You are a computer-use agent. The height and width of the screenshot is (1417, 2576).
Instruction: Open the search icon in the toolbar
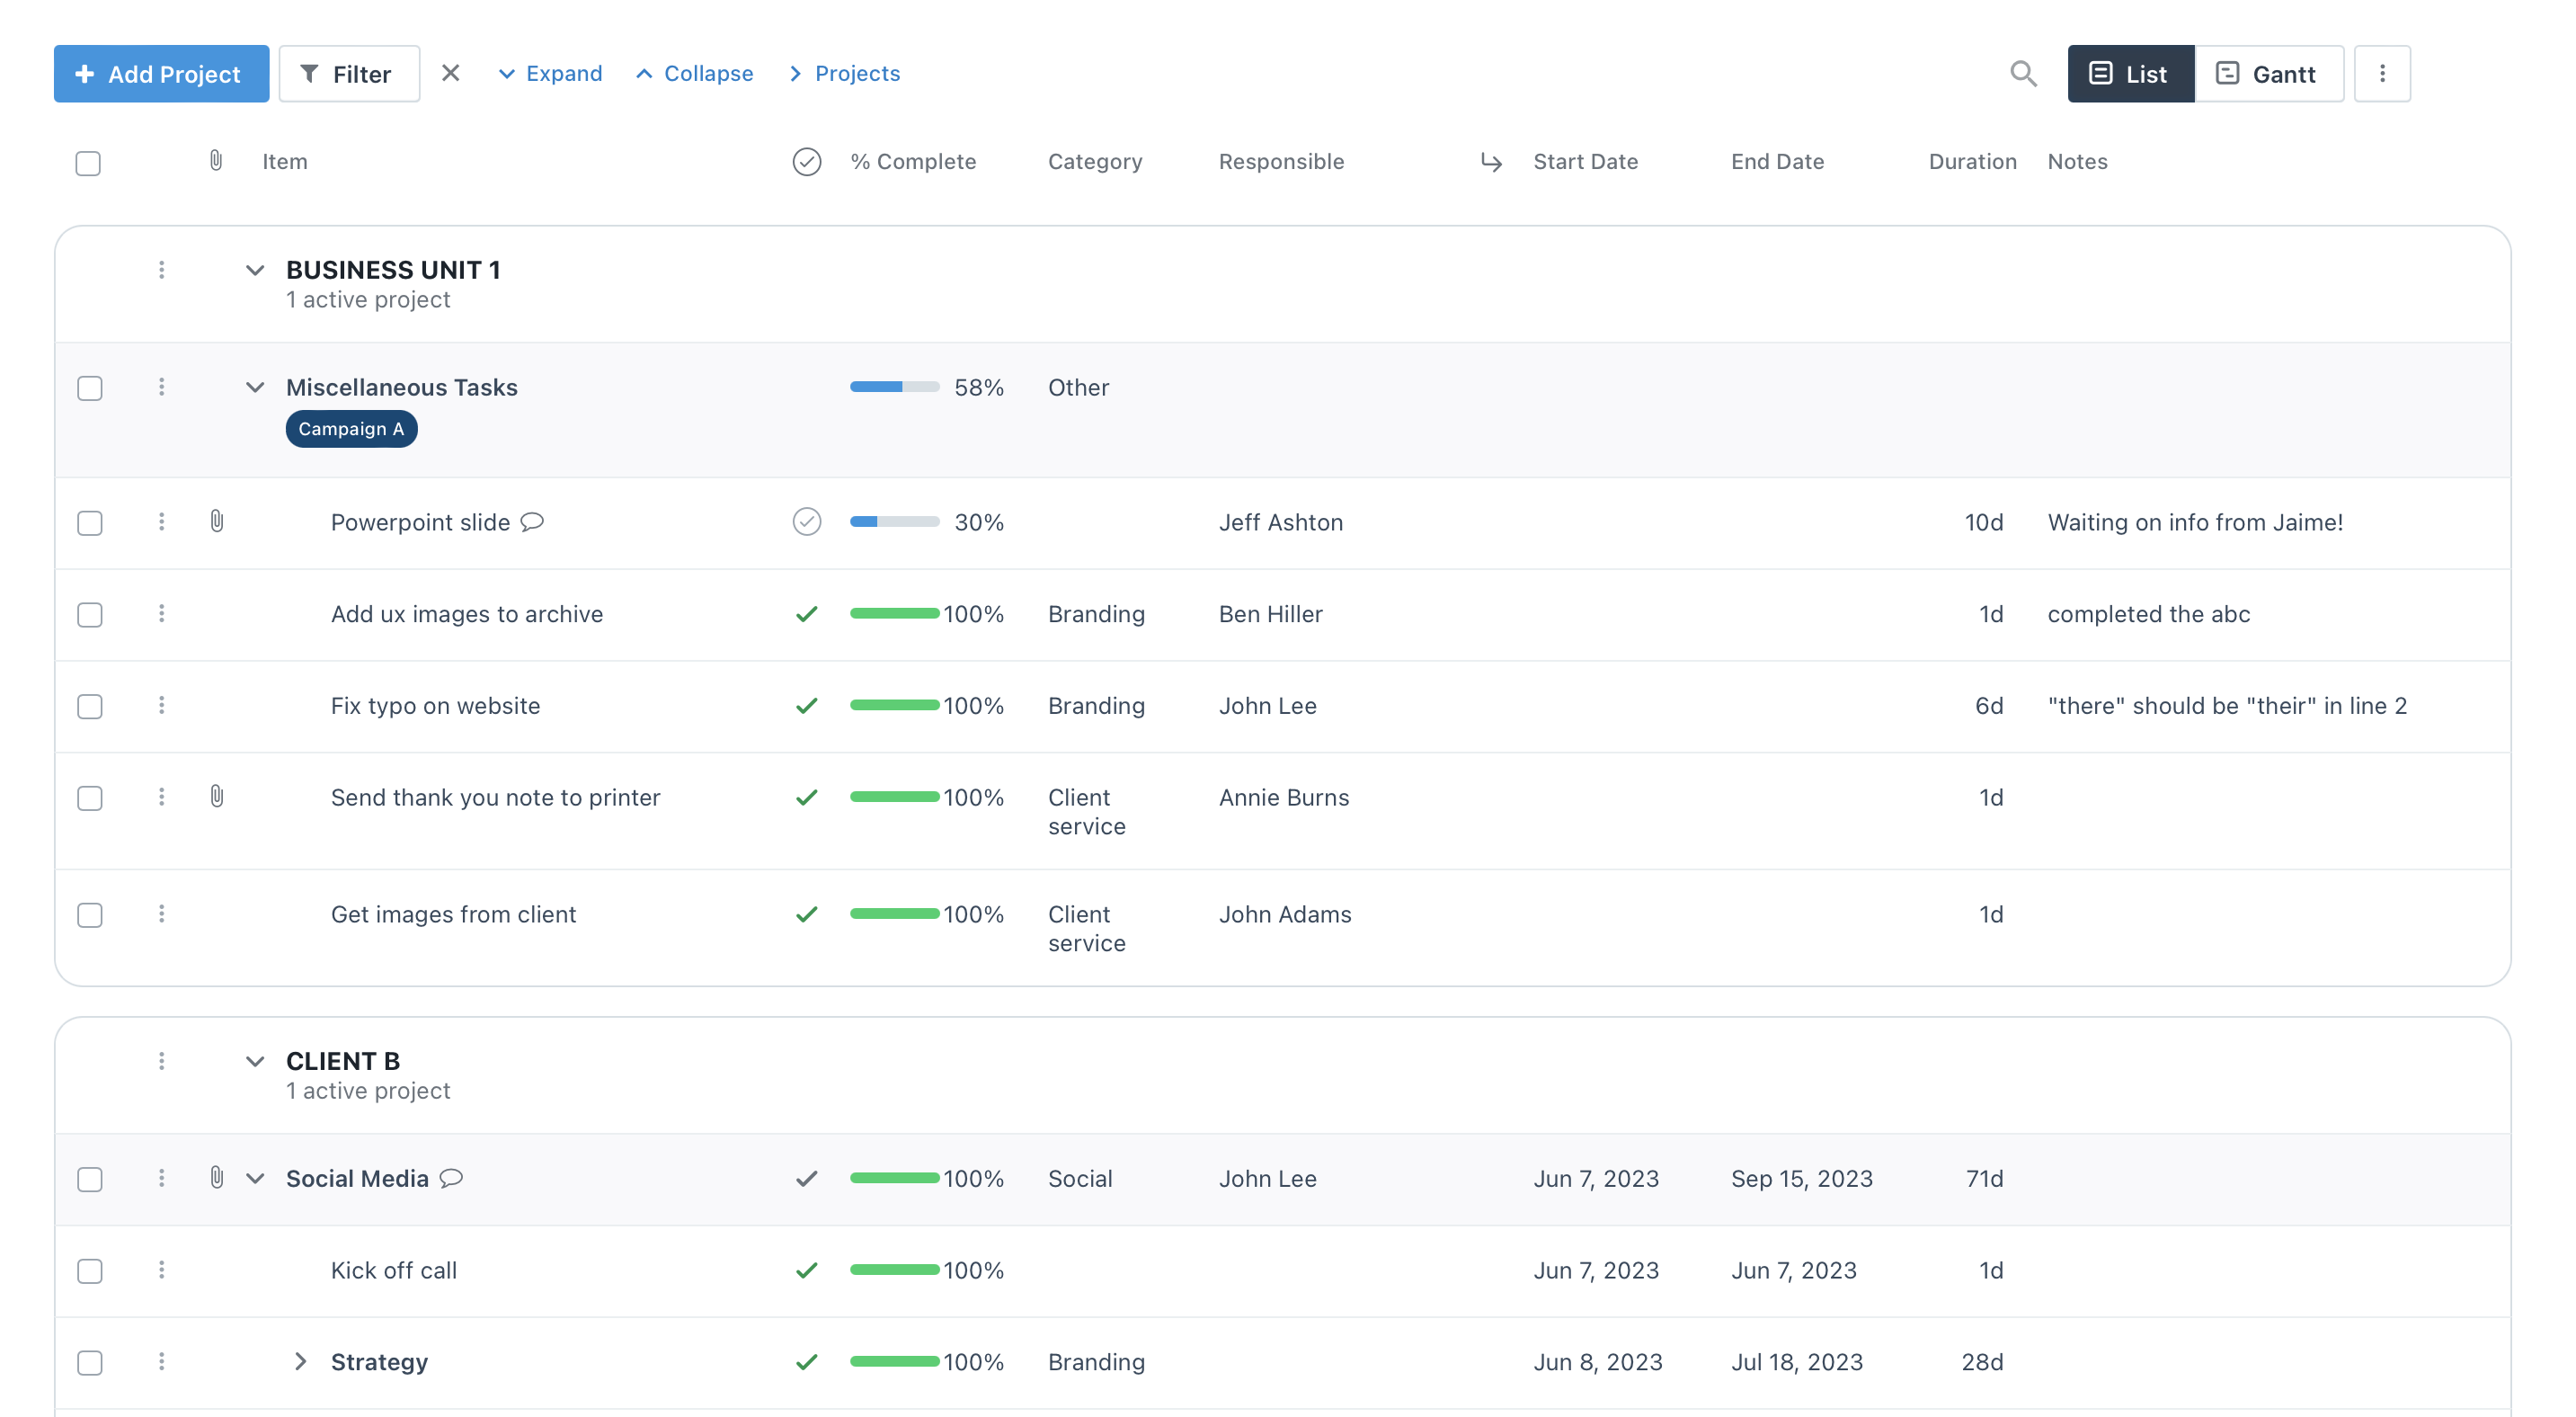coord(2023,73)
